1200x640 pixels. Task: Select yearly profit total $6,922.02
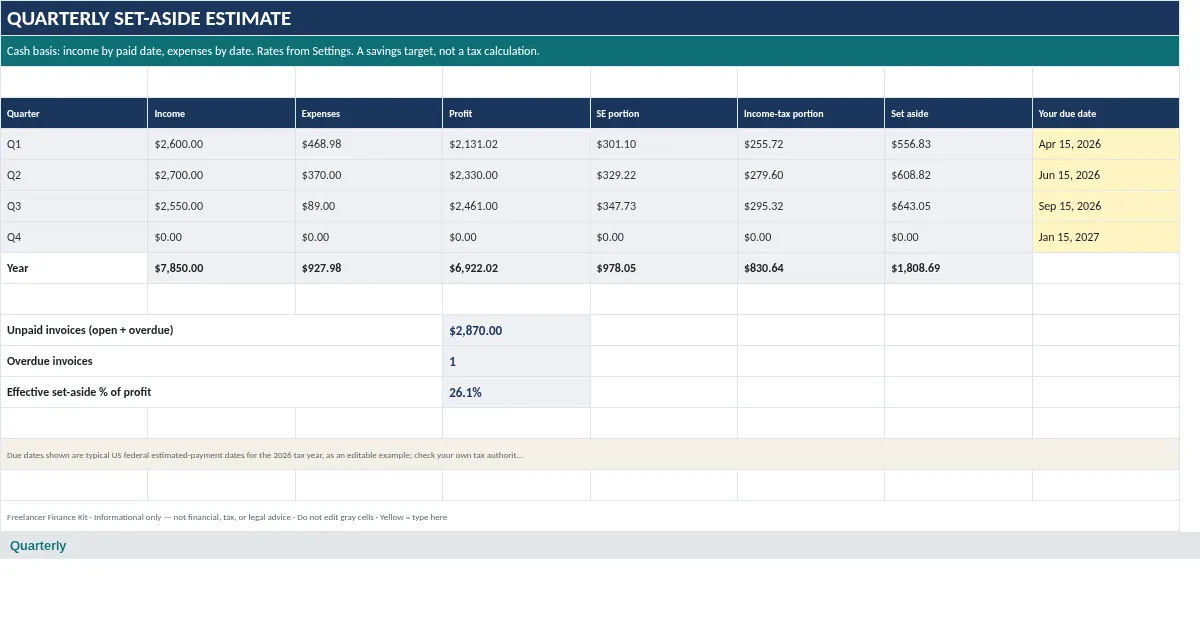tap(516, 268)
